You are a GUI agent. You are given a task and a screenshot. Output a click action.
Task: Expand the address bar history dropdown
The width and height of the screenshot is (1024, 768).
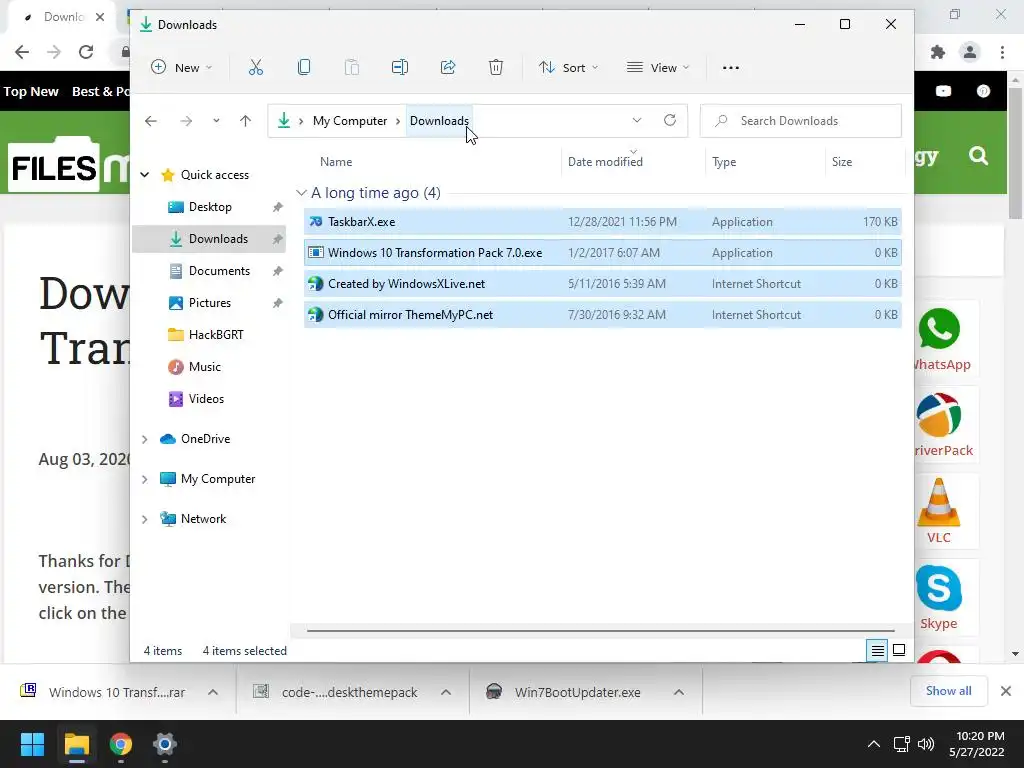tap(637, 120)
